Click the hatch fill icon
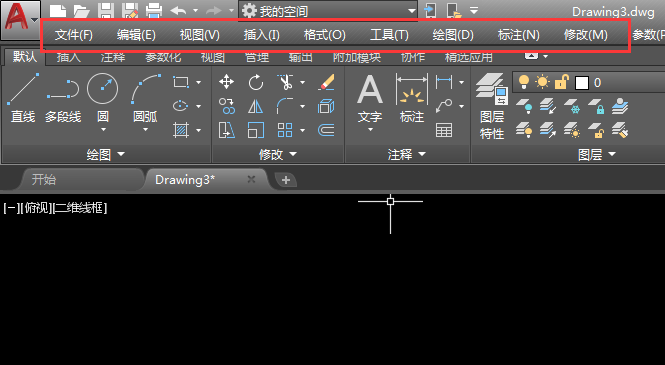Screen dimensions: 665x365 pyautogui.click(x=181, y=130)
